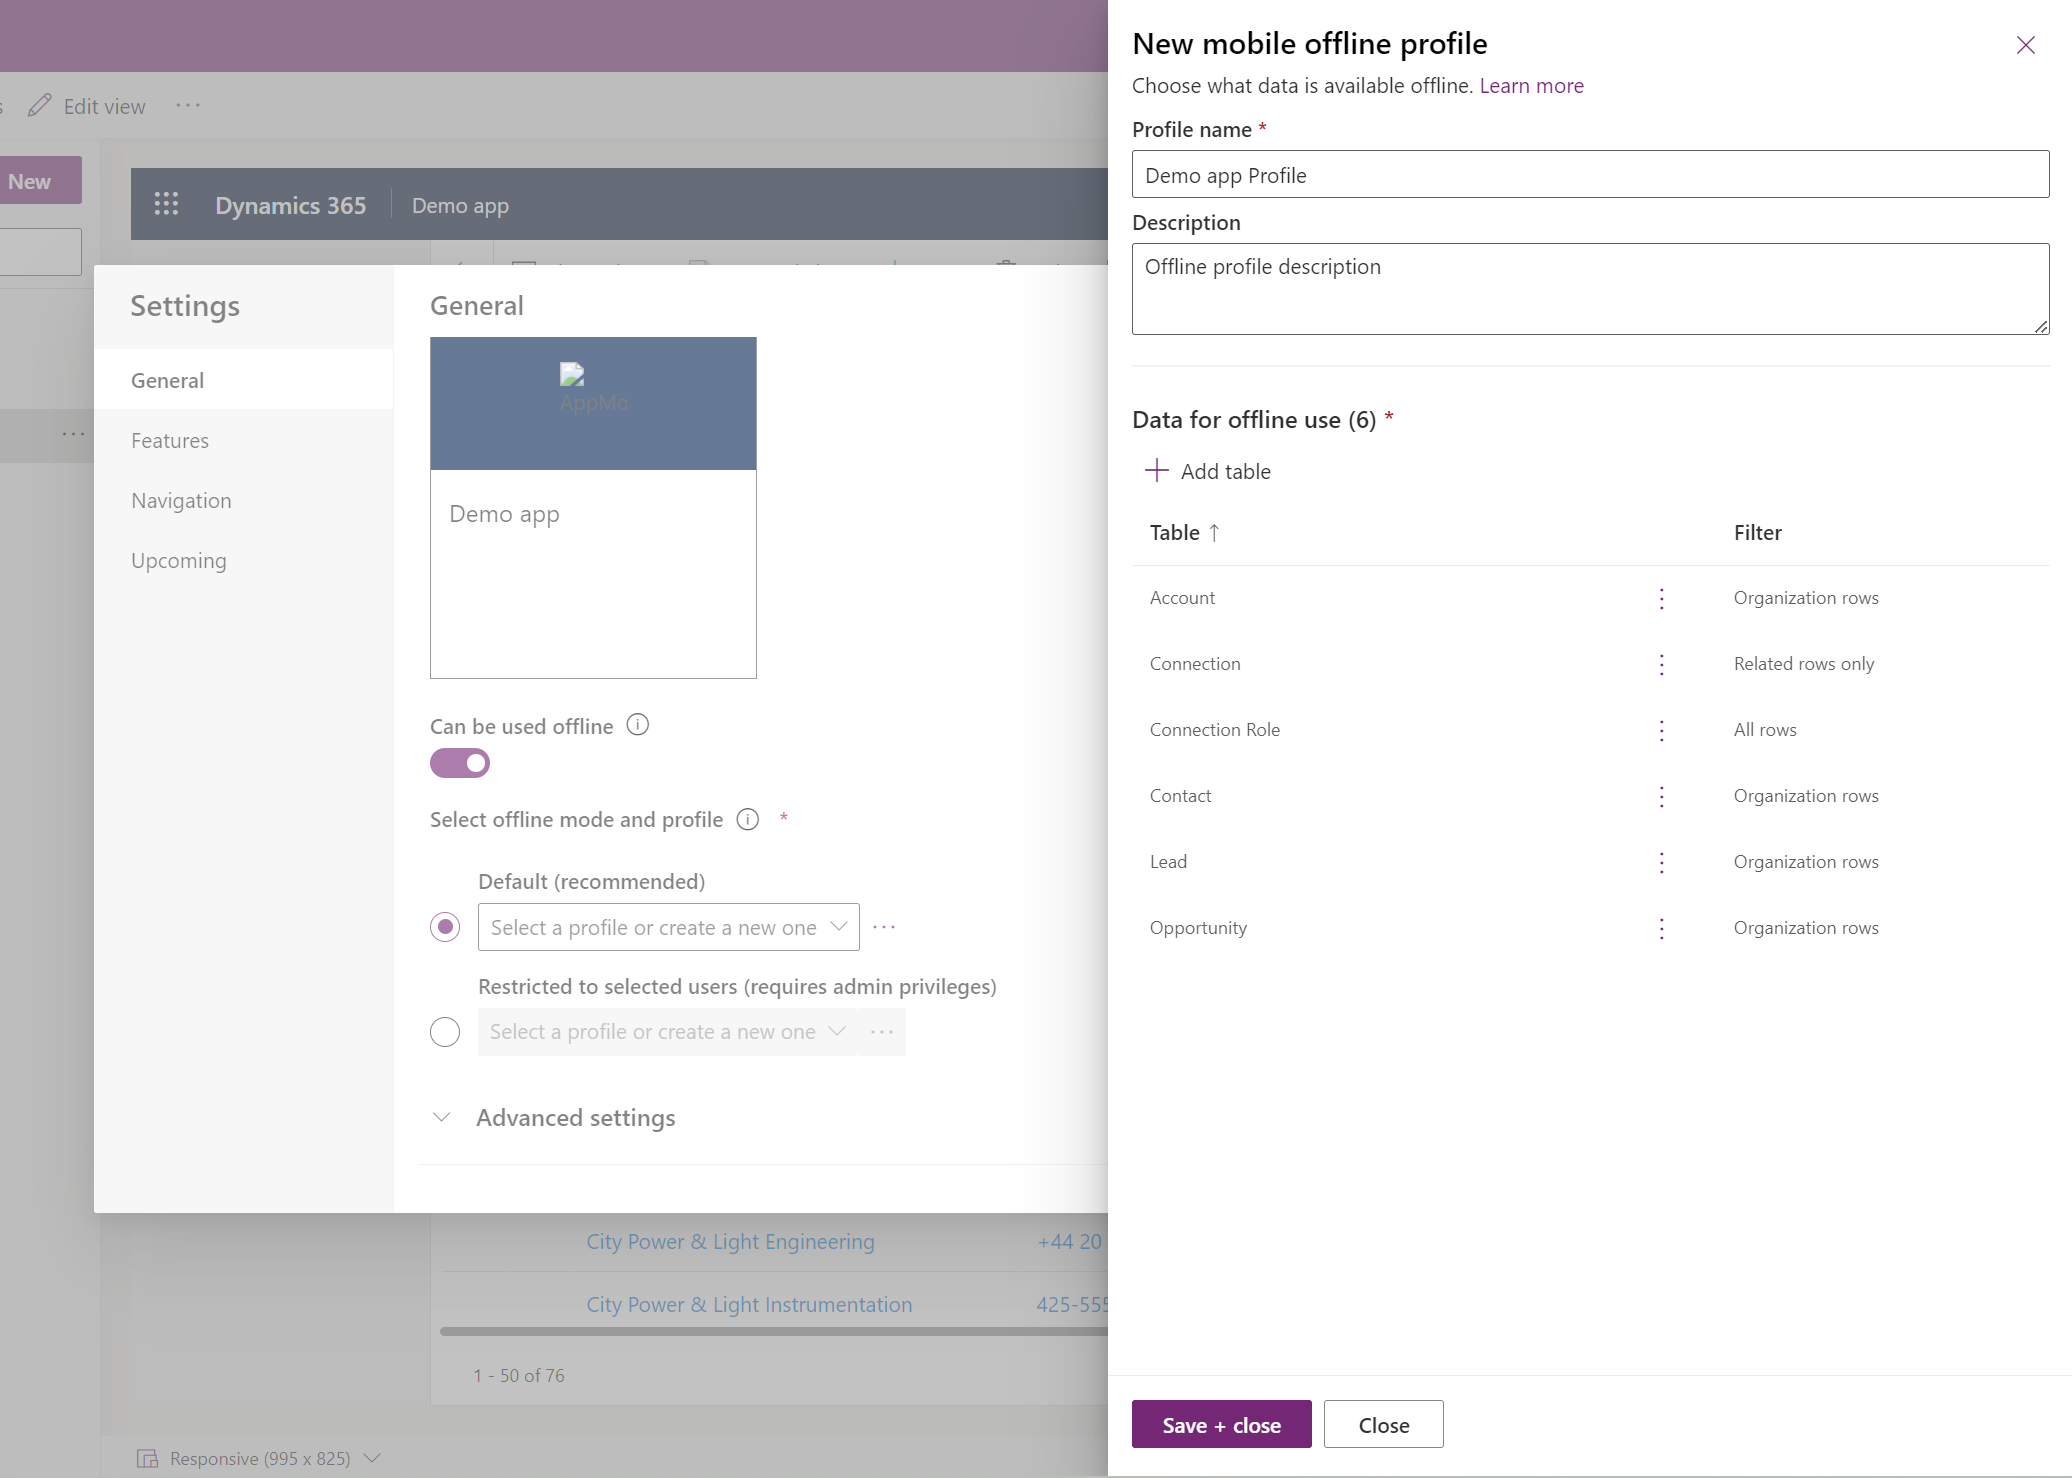Select the Navigation menu item in settings
The image size is (2072, 1478).
[x=181, y=499]
